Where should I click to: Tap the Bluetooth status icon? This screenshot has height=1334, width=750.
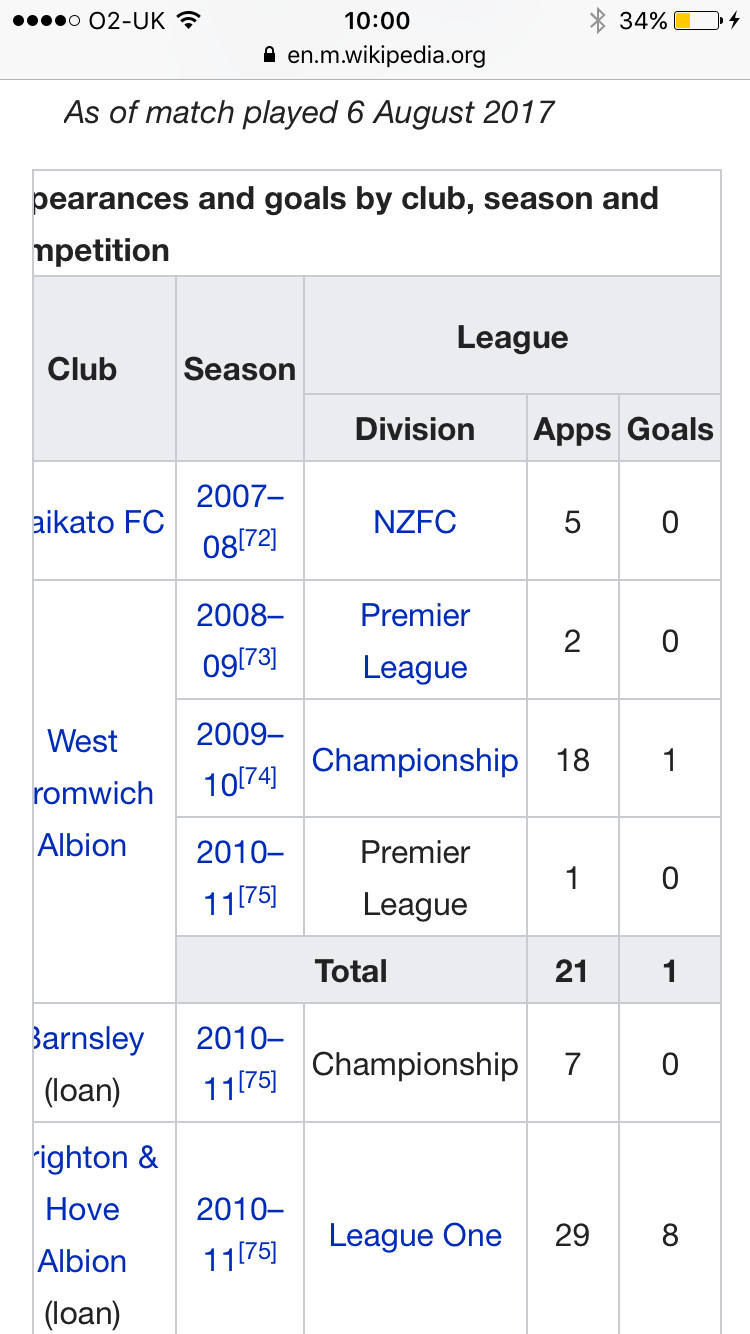pos(598,20)
